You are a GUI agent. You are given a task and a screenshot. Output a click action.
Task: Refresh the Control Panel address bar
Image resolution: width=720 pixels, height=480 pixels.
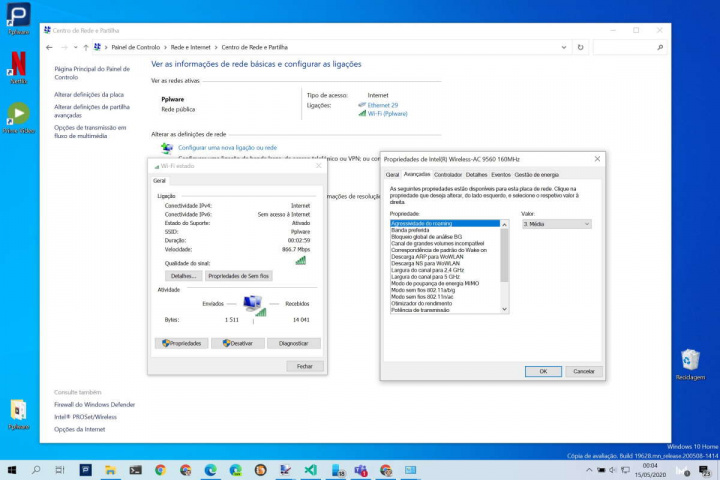580,47
